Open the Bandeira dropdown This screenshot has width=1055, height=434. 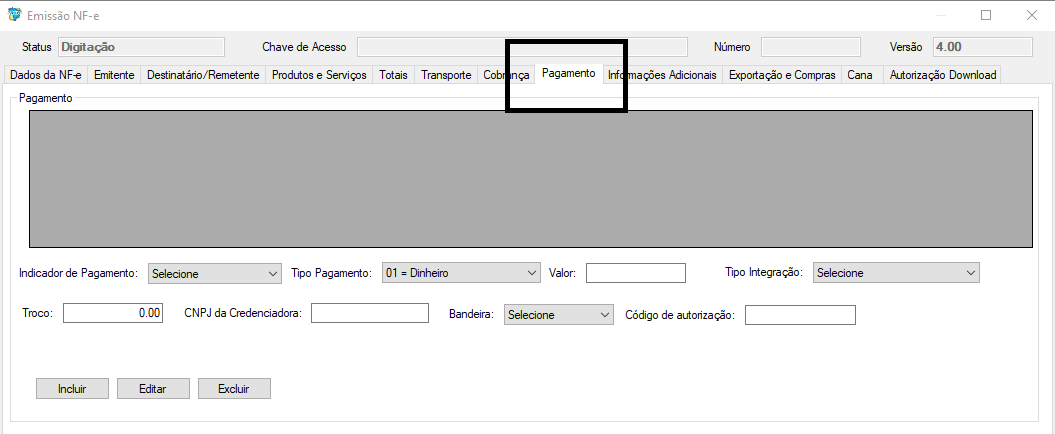(558, 315)
